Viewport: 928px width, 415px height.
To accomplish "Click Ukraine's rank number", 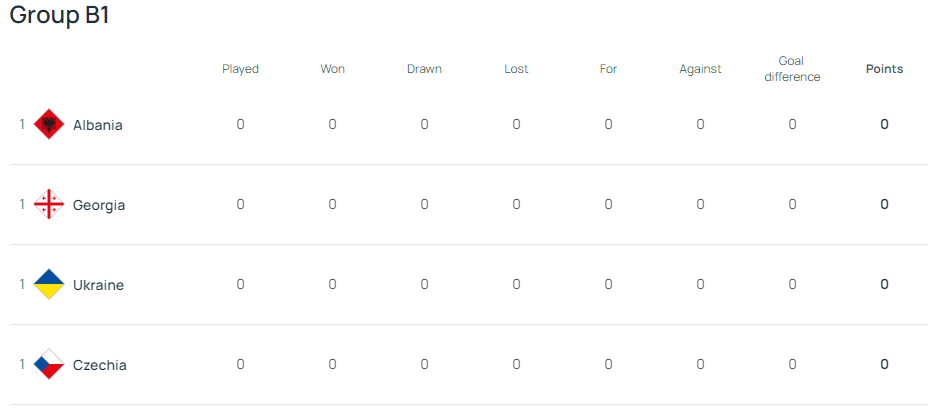I will point(22,284).
